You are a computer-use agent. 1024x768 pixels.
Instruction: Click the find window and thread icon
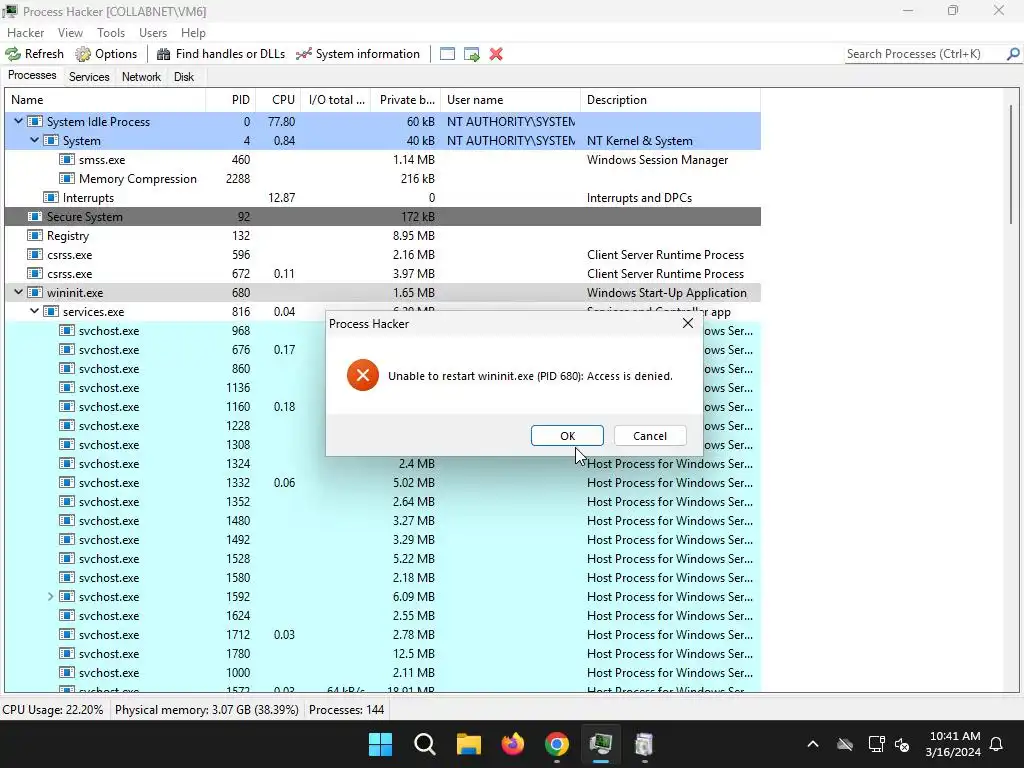472,54
